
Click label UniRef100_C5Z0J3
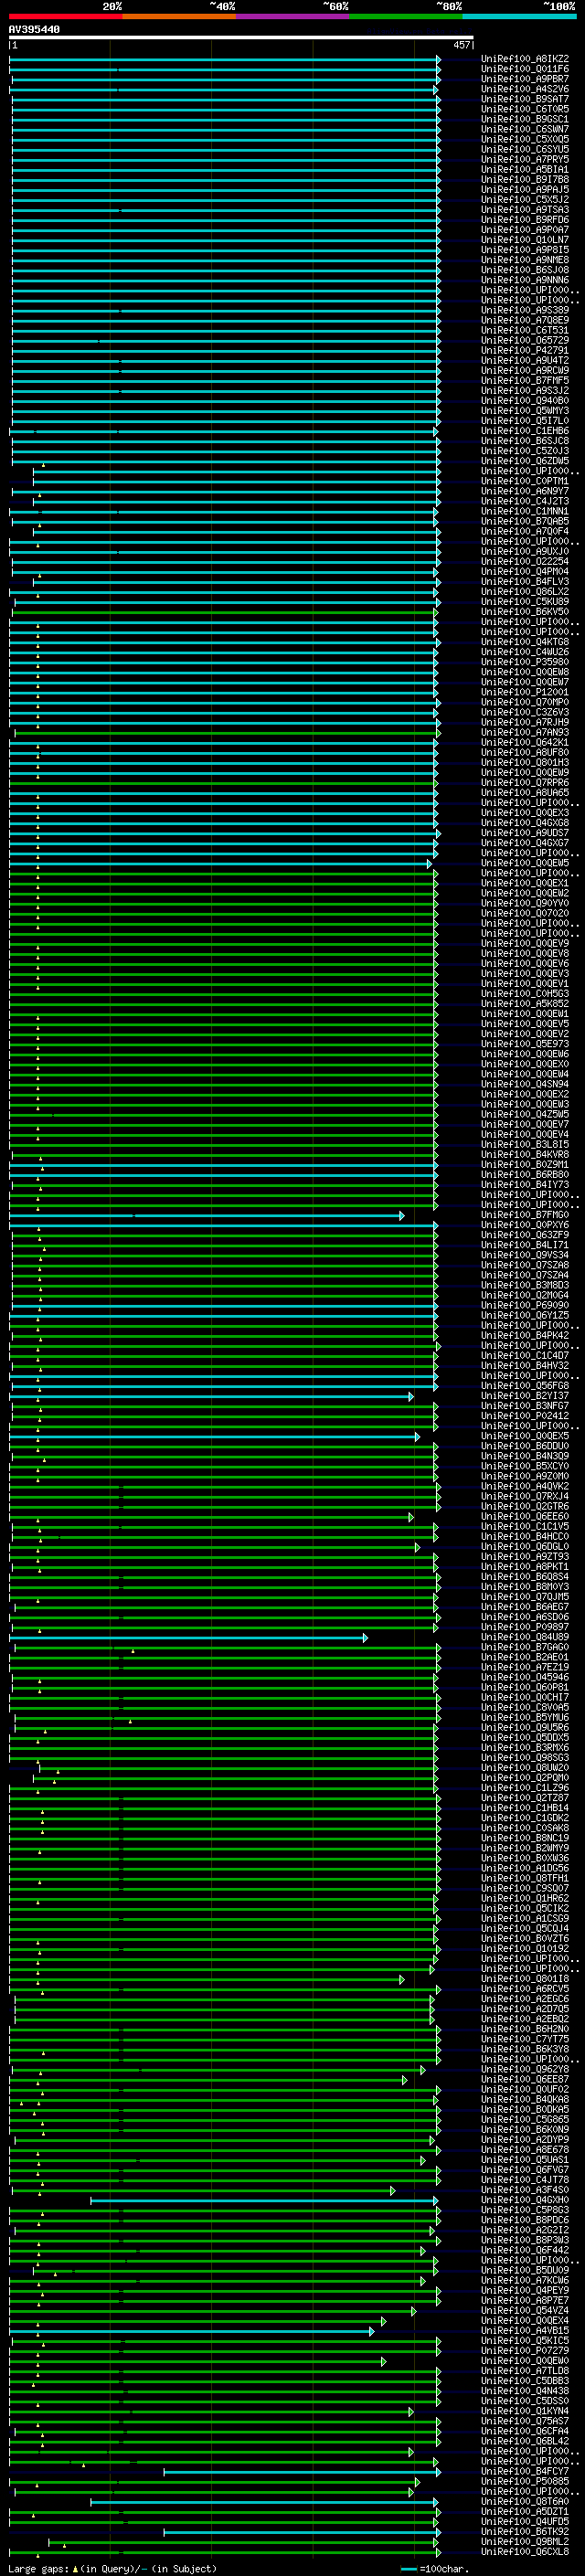[525, 451]
